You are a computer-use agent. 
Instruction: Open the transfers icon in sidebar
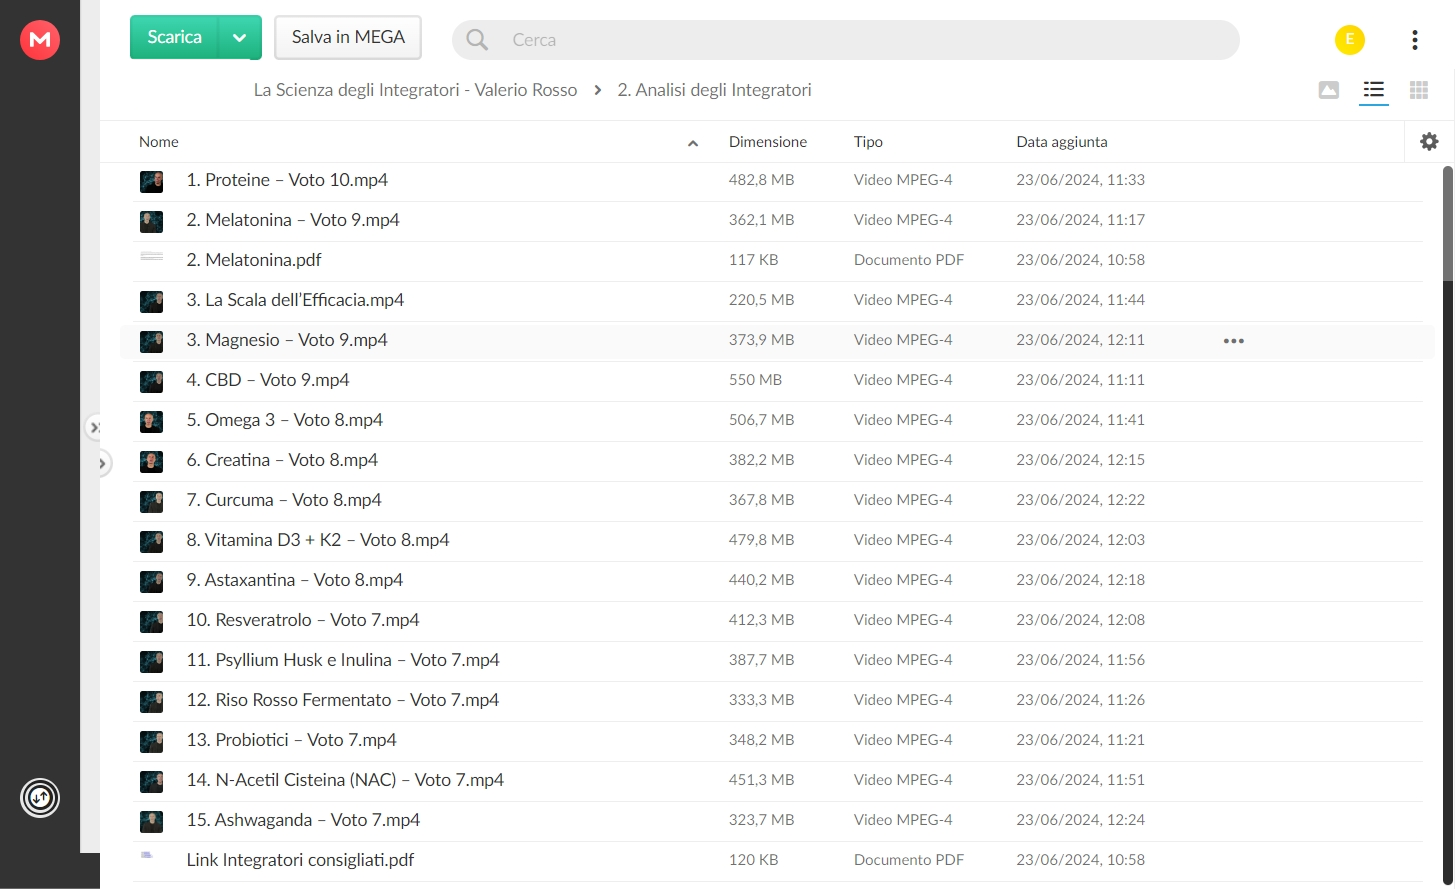click(x=40, y=798)
